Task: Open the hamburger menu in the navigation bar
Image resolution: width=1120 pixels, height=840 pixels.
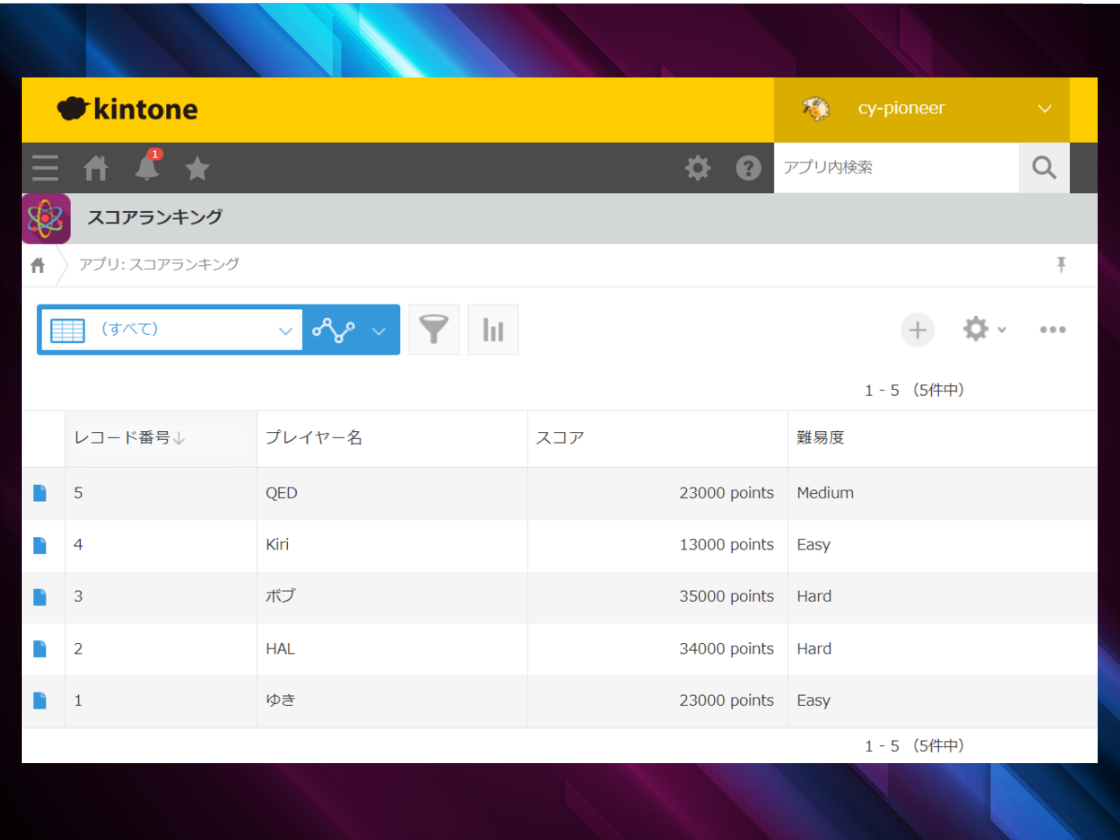Action: click(45, 168)
